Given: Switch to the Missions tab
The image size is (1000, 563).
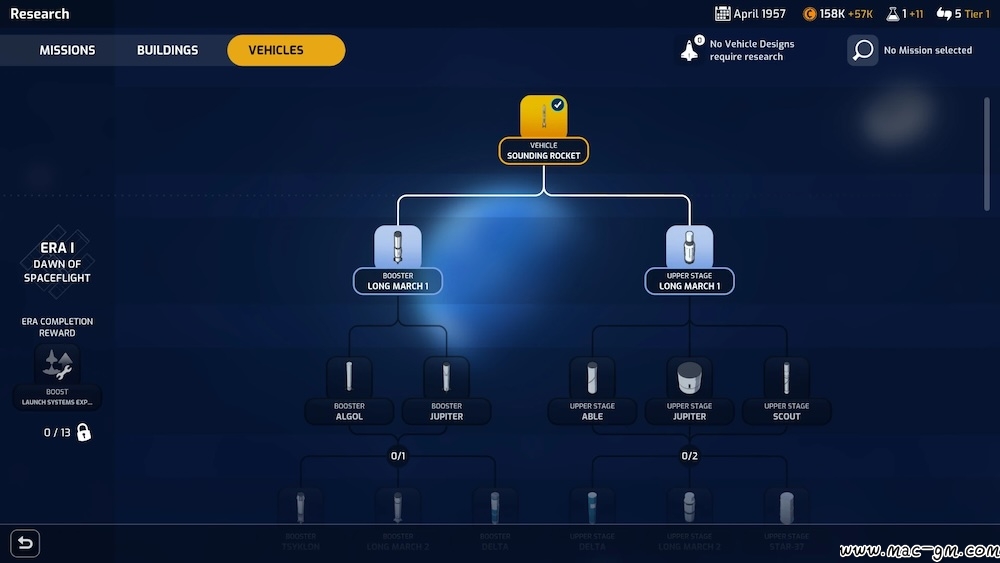Looking at the screenshot, I should tap(67, 50).
